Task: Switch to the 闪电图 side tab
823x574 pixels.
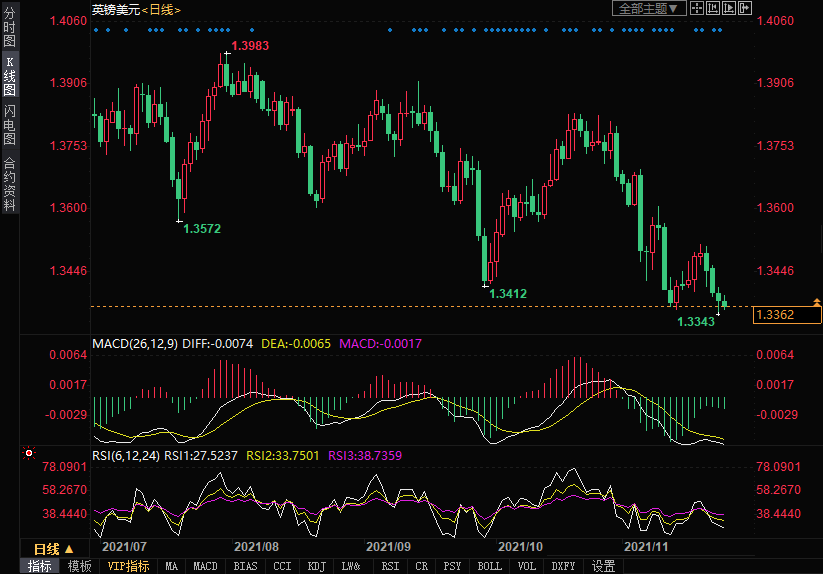Action: tap(9, 125)
